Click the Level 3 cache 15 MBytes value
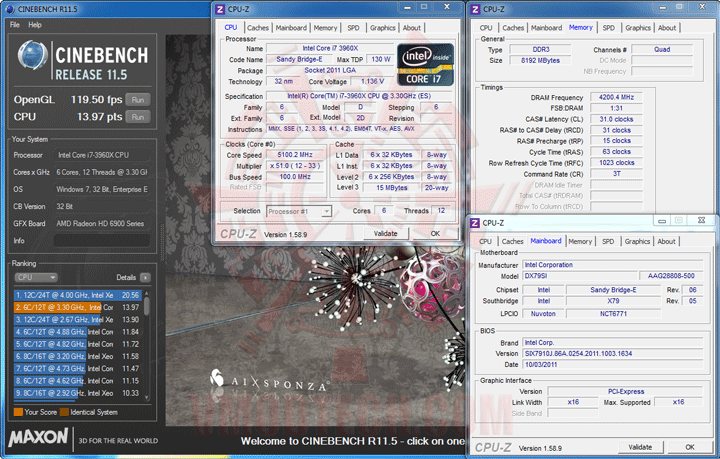The width and height of the screenshot is (720, 459). [x=392, y=188]
